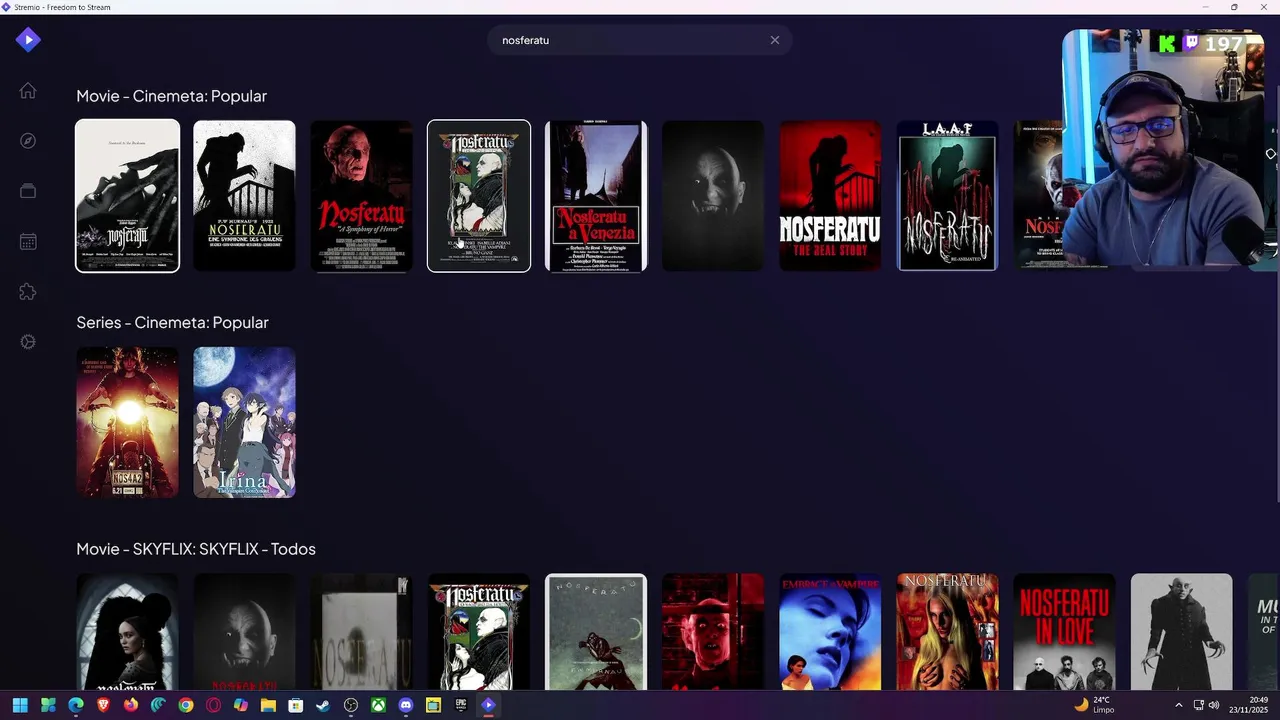
Task: Select faded gray NOSFERATU poster in SKYFLIX row
Action: (x=361, y=632)
